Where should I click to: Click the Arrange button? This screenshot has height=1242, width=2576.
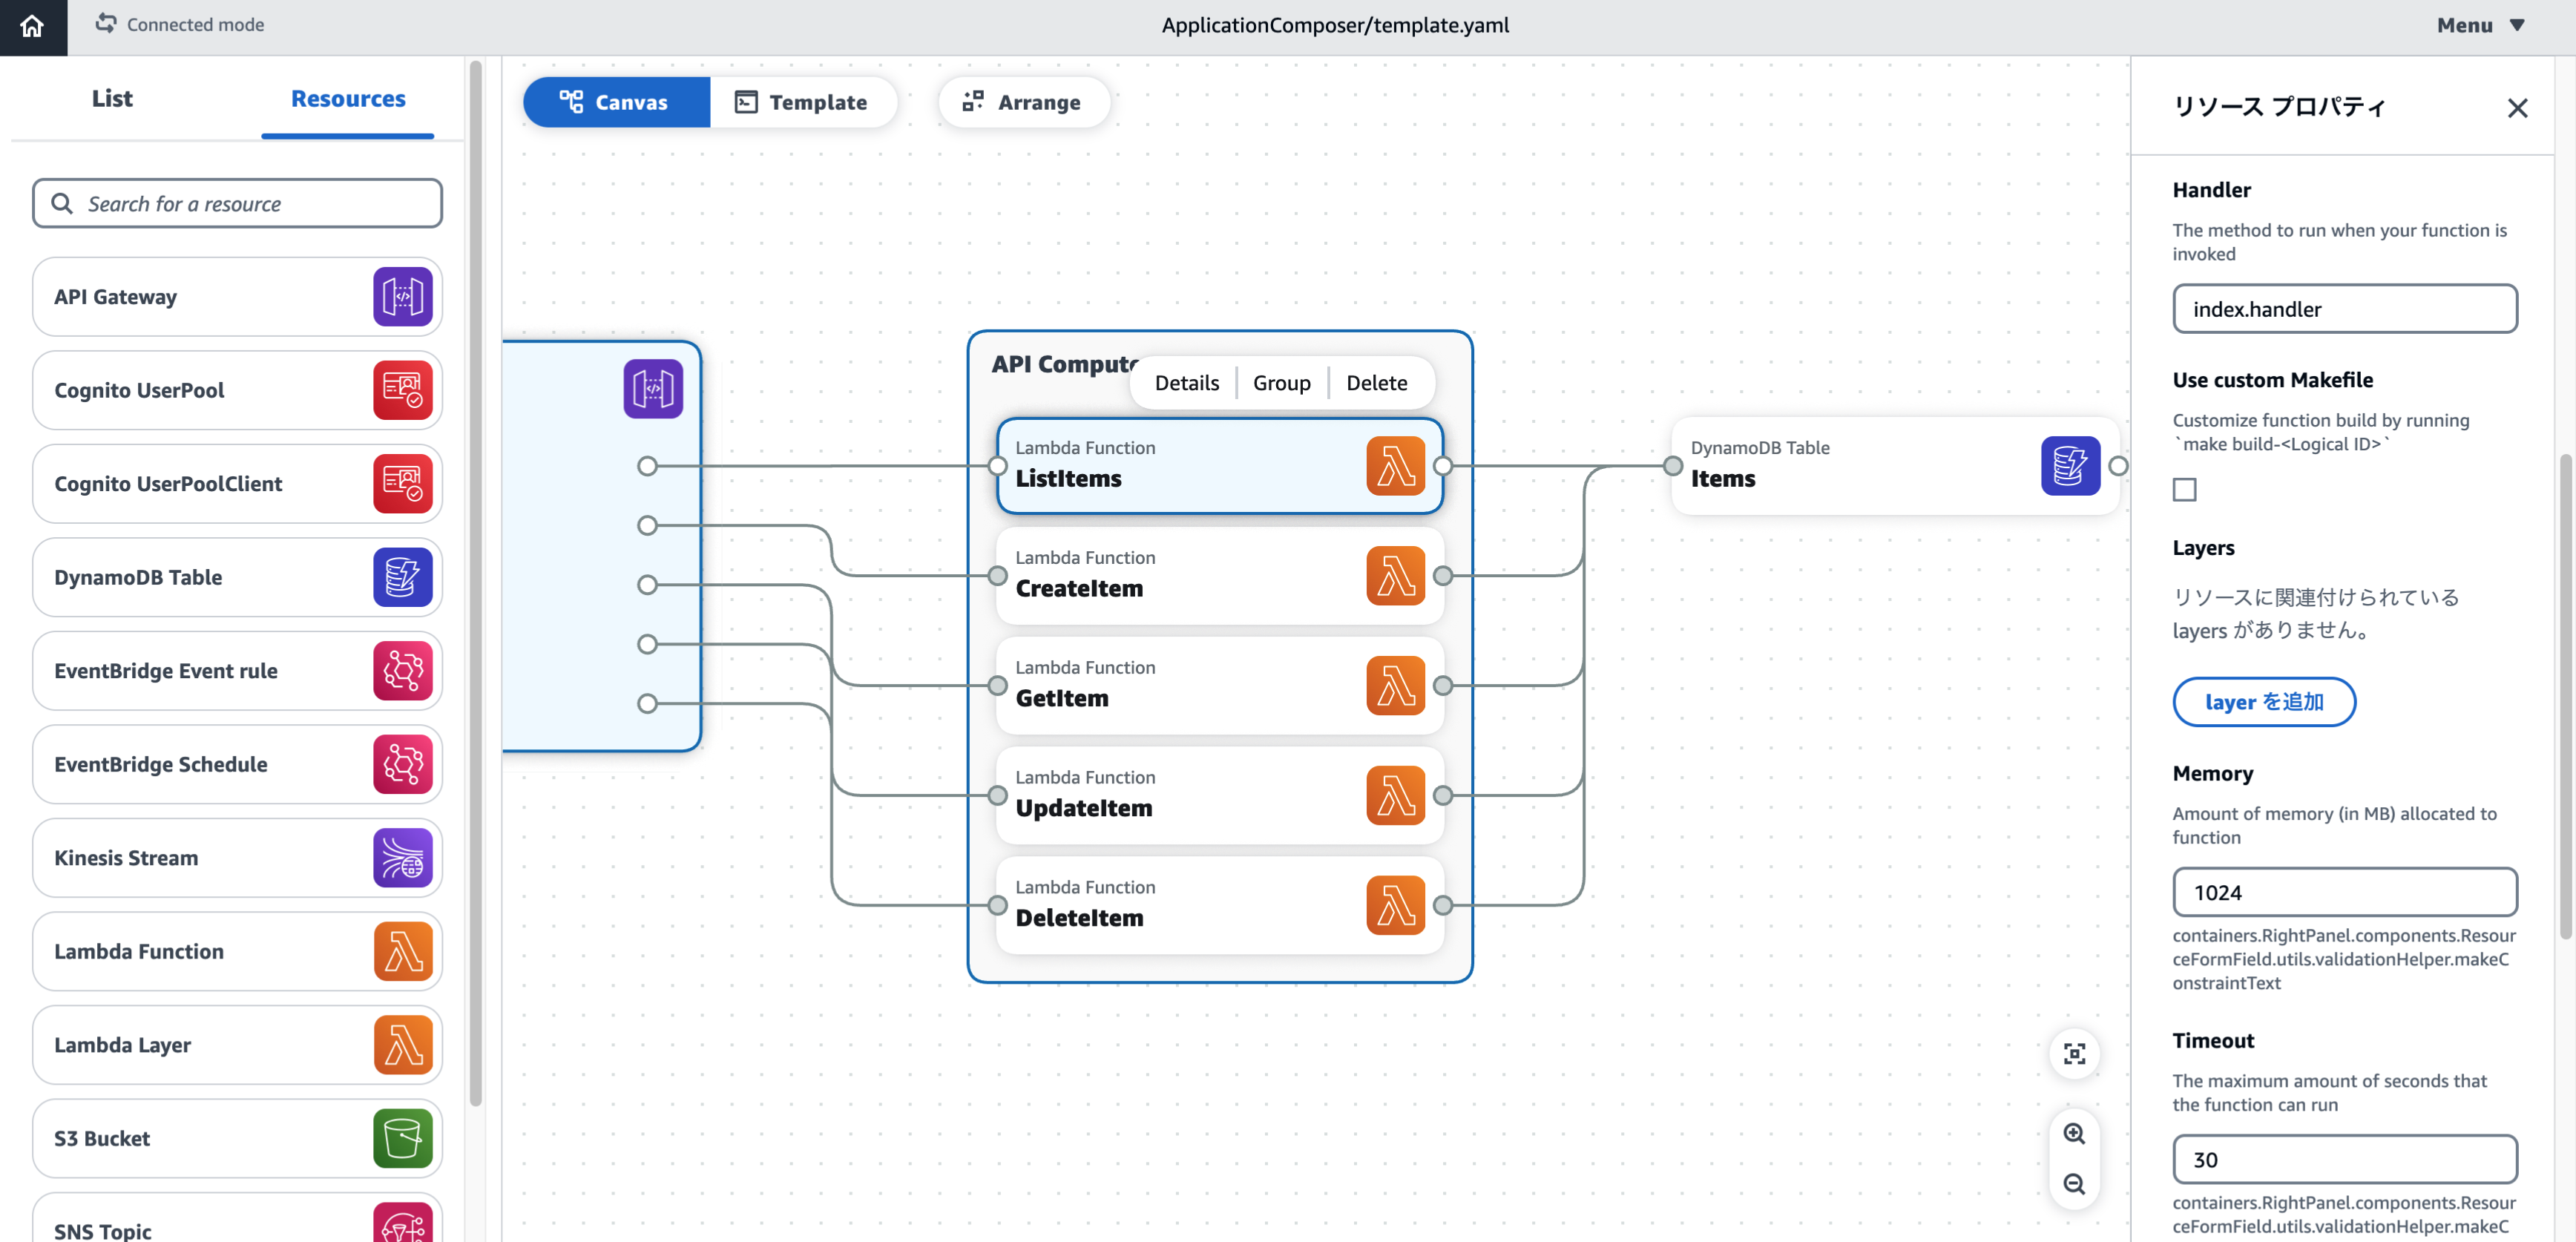1023,102
